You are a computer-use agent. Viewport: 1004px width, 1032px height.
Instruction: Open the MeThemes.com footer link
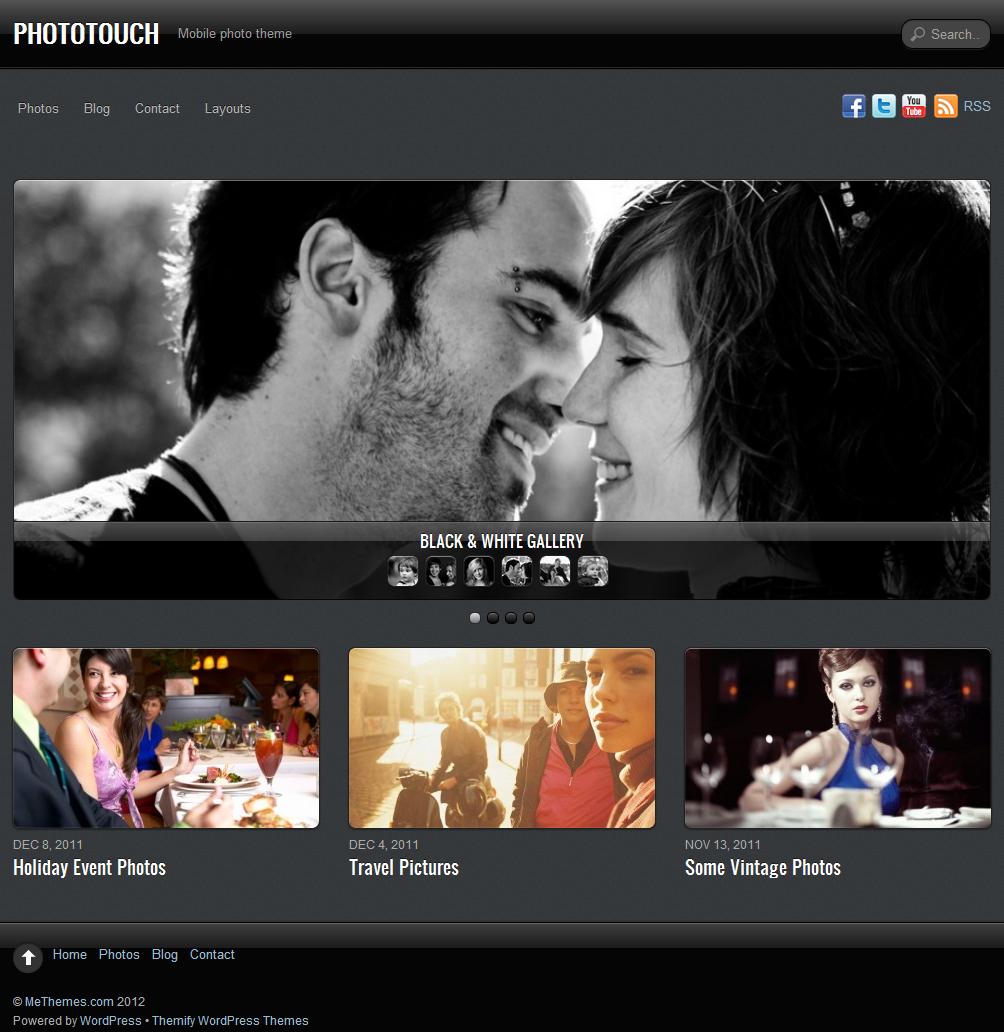pyautogui.click(x=69, y=1002)
